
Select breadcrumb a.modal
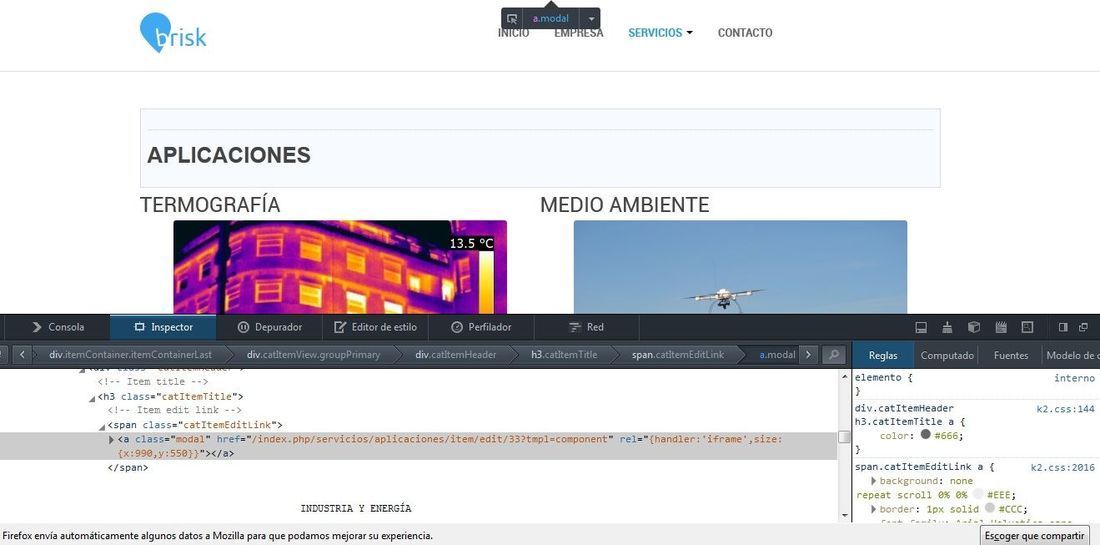coord(777,355)
